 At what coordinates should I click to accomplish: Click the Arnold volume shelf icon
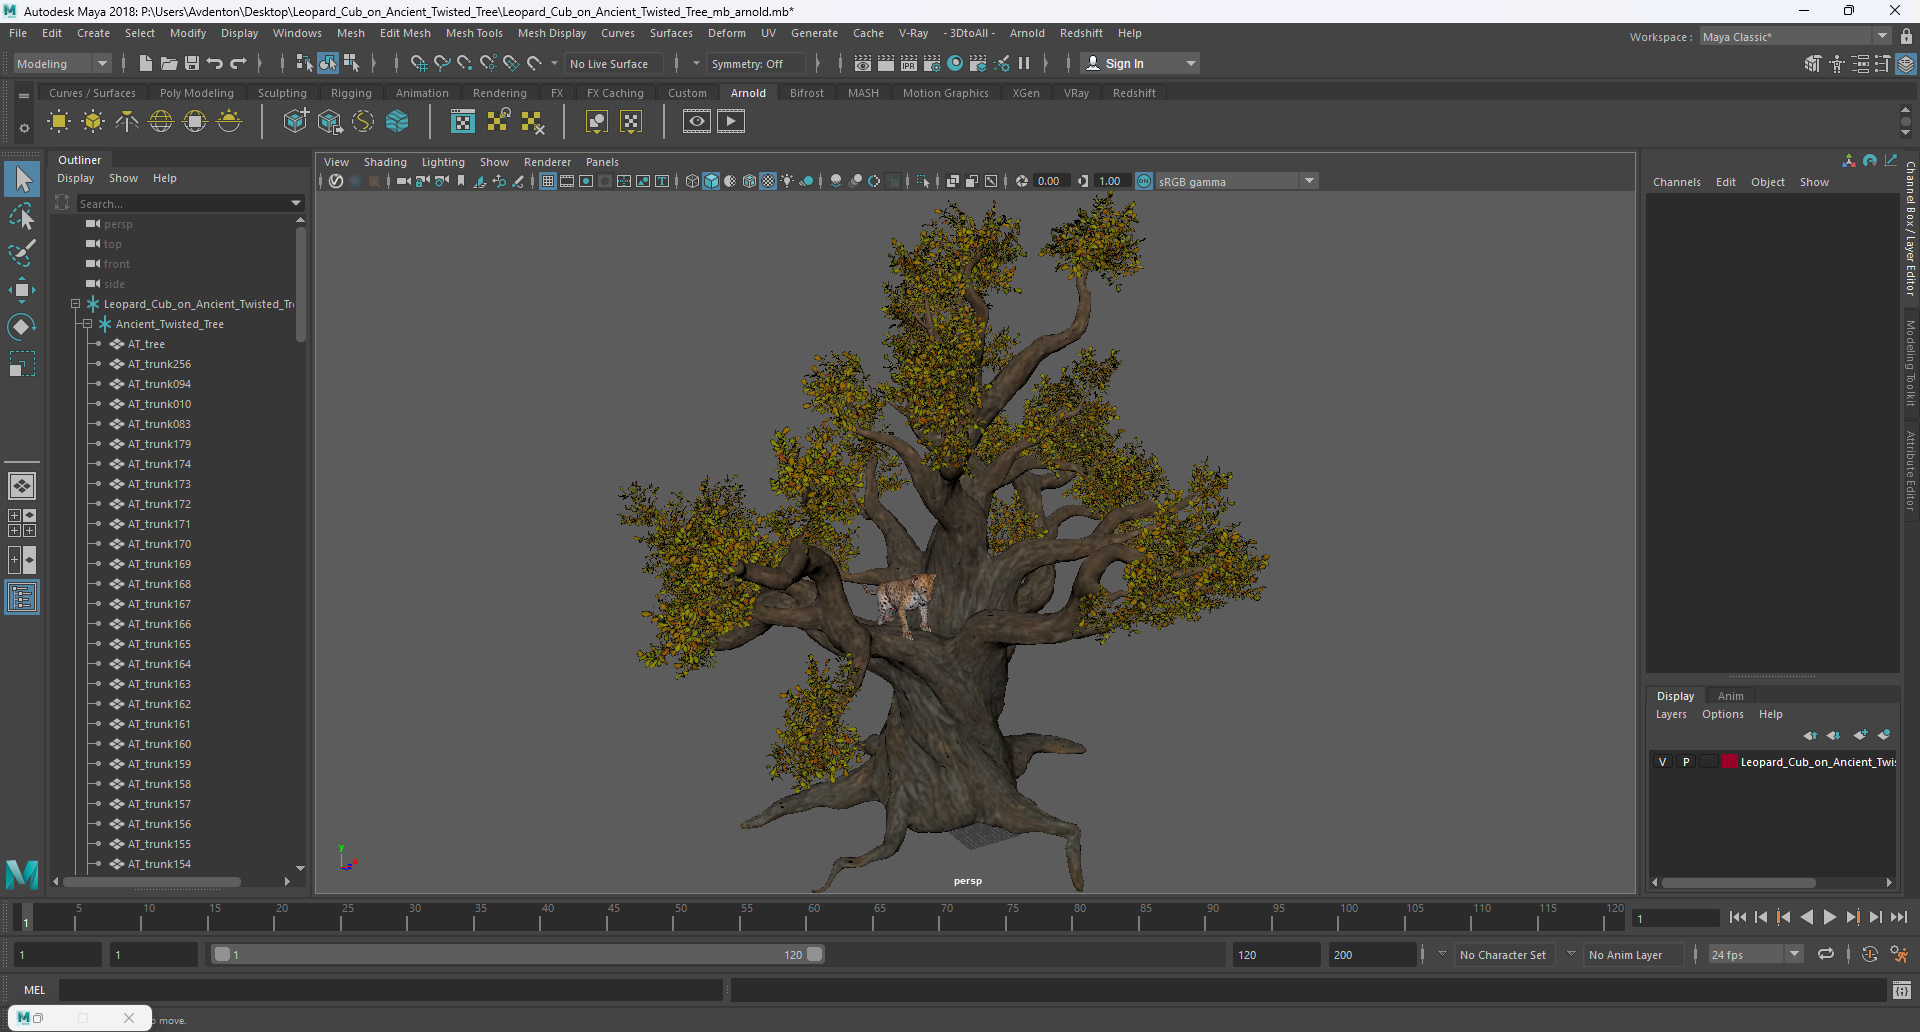click(x=397, y=122)
